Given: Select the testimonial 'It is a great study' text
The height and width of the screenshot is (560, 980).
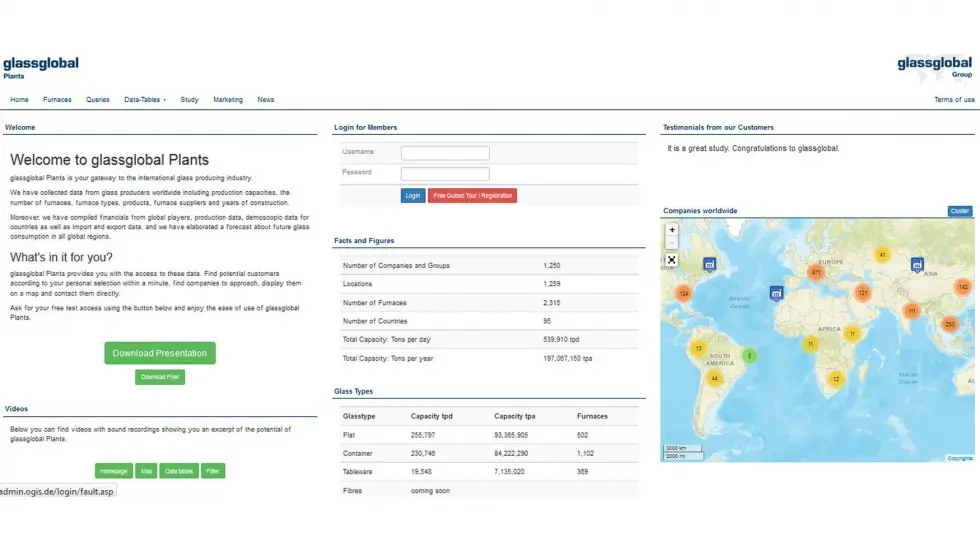Looking at the screenshot, I should (752, 149).
